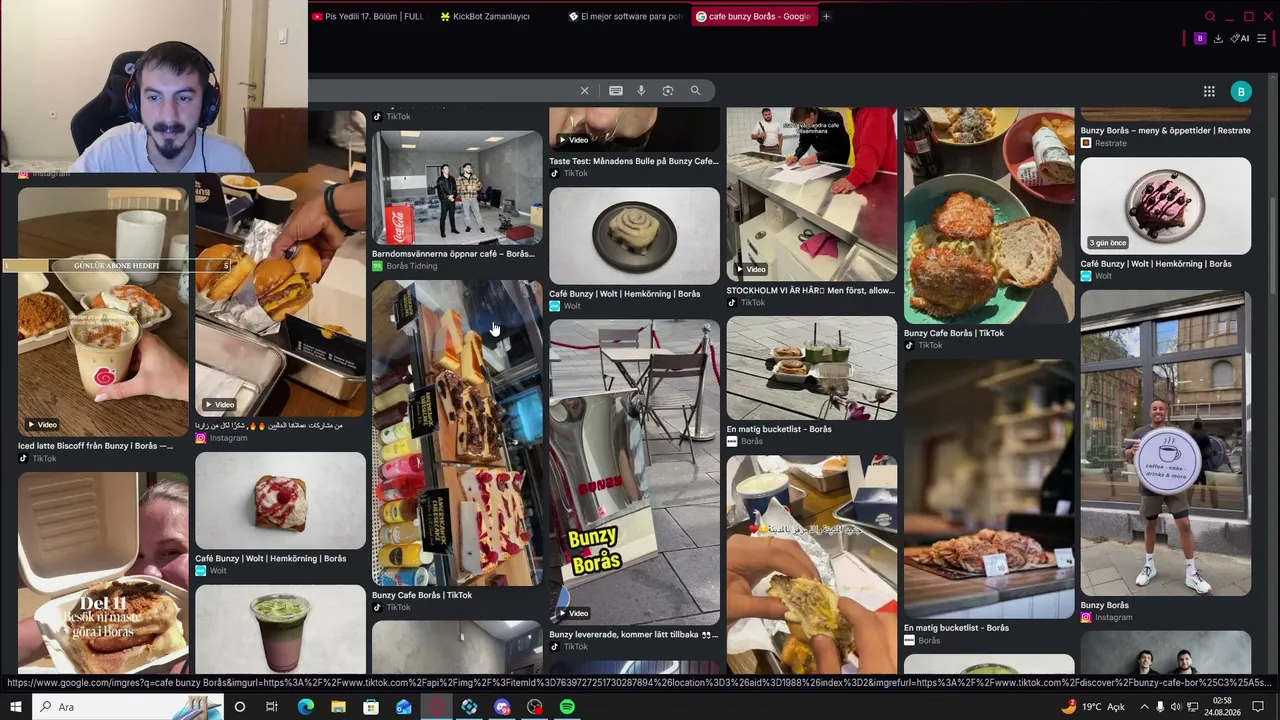Open staff at steel counter video thumbnail
Image resolution: width=1280 pixels, height=720 pixels.
(x=812, y=194)
